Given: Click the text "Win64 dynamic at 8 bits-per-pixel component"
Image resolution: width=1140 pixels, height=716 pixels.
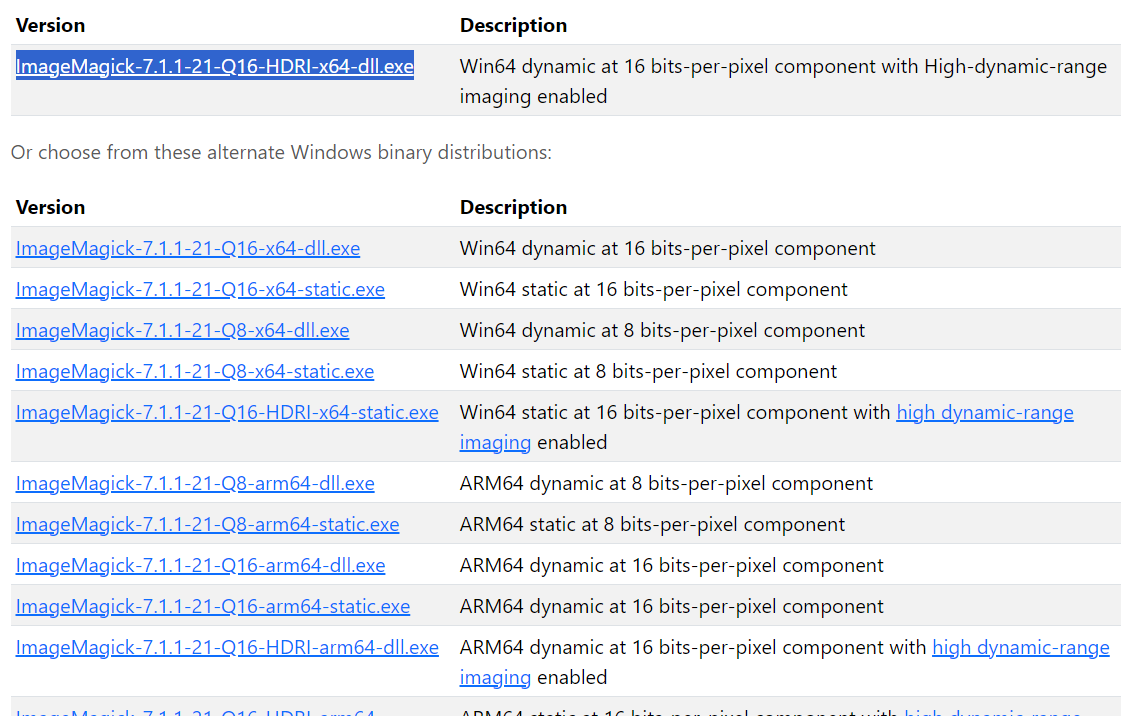Looking at the screenshot, I should click(x=662, y=331).
